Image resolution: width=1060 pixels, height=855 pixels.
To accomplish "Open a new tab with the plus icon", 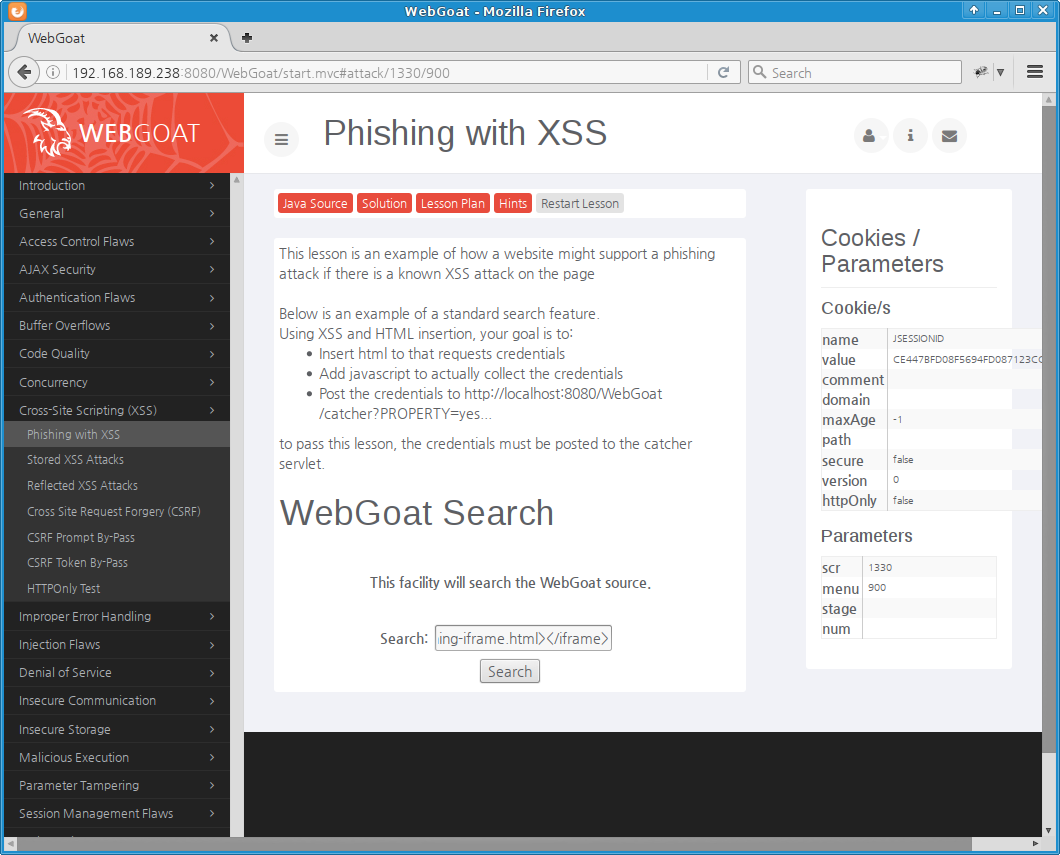I will click(247, 38).
